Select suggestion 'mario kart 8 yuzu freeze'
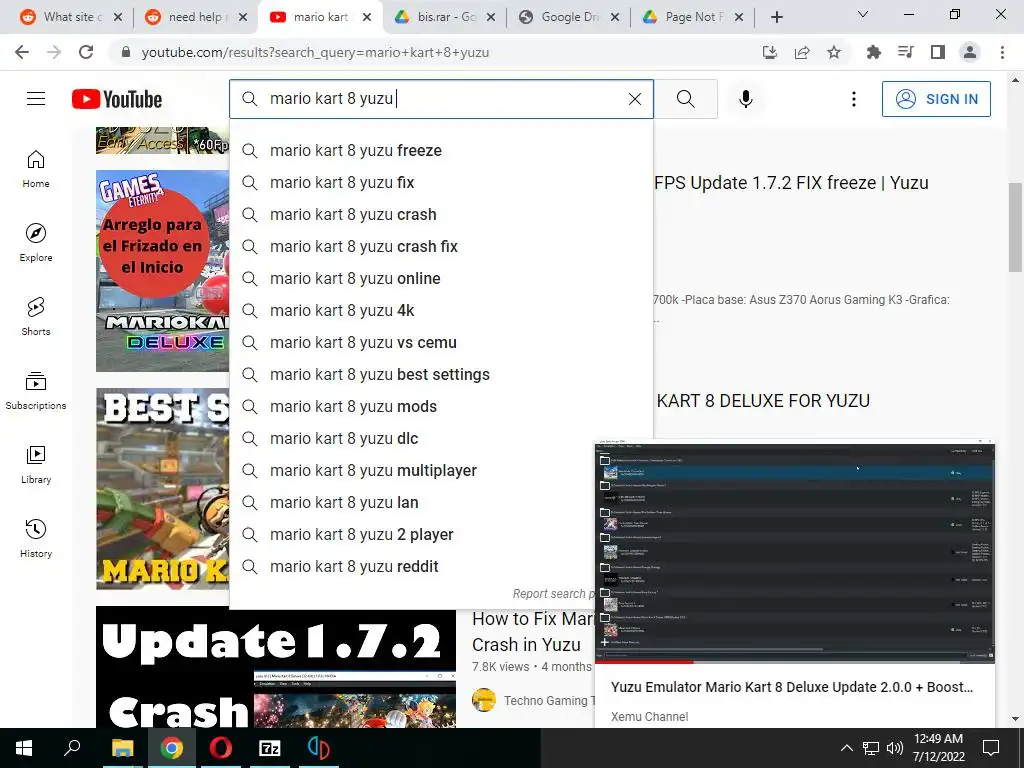Screen dimensions: 1024x768 tap(441, 150)
